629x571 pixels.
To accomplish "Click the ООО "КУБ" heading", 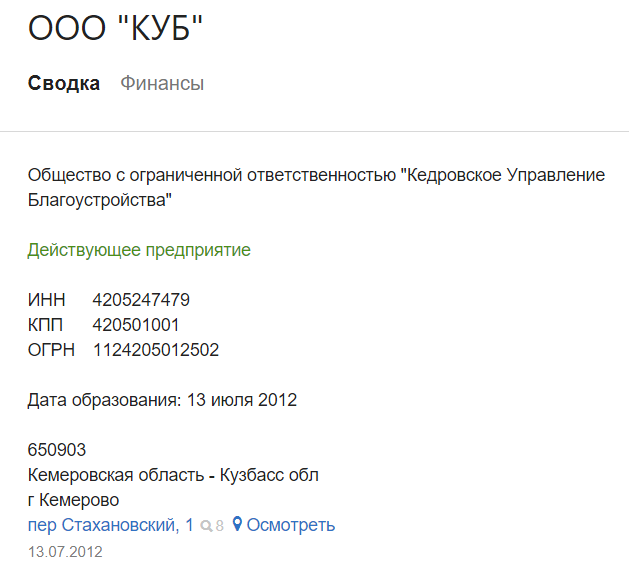I will [115, 28].
